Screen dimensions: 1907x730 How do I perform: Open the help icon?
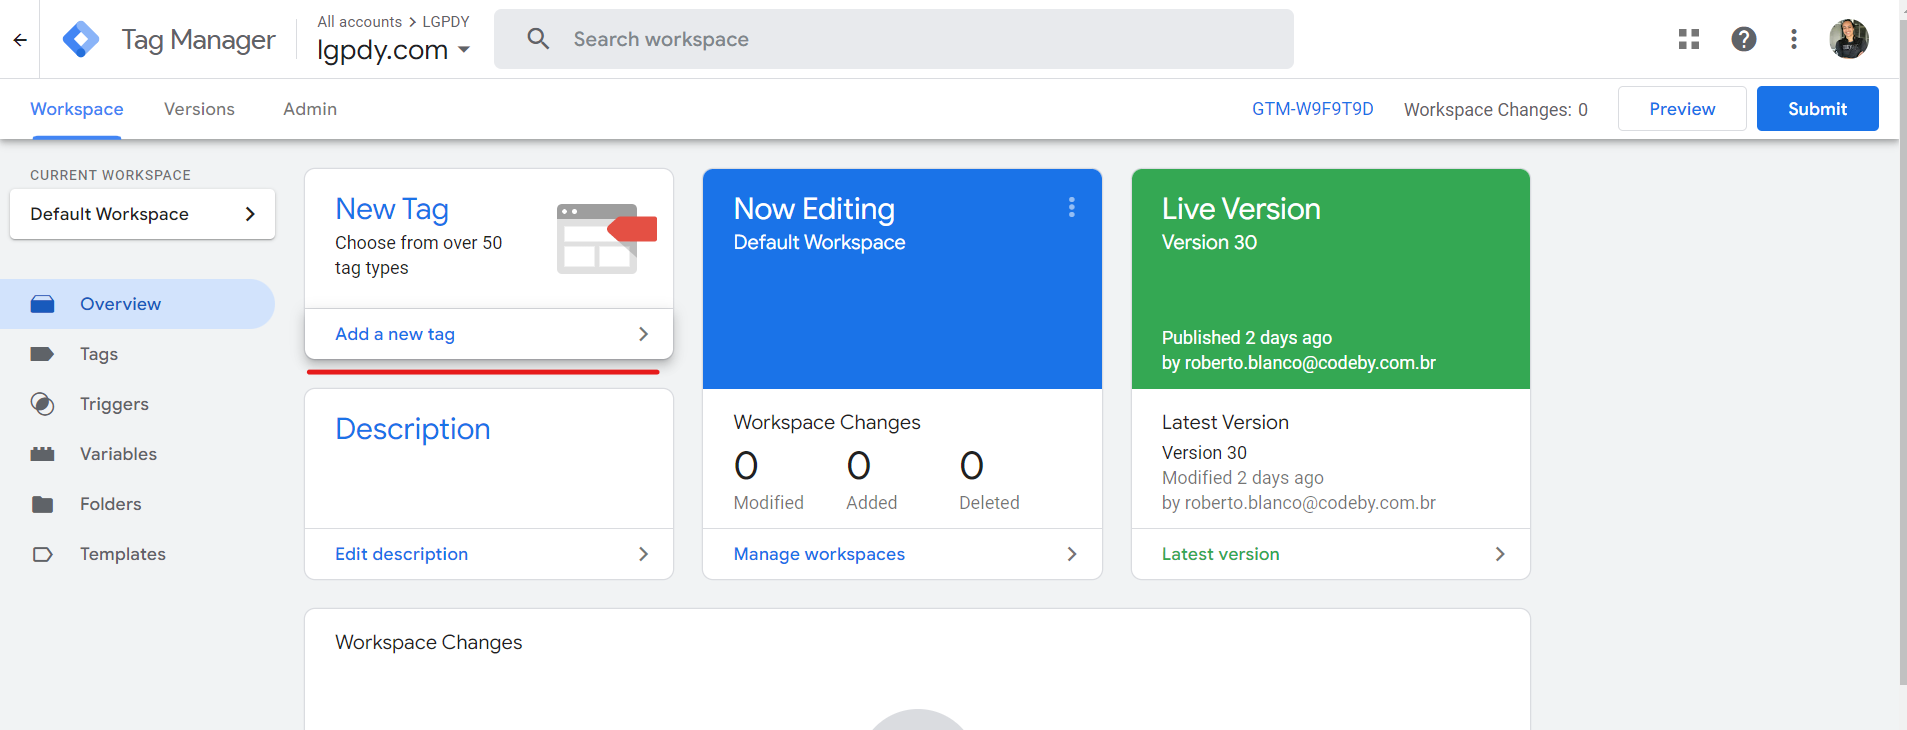coord(1744,39)
